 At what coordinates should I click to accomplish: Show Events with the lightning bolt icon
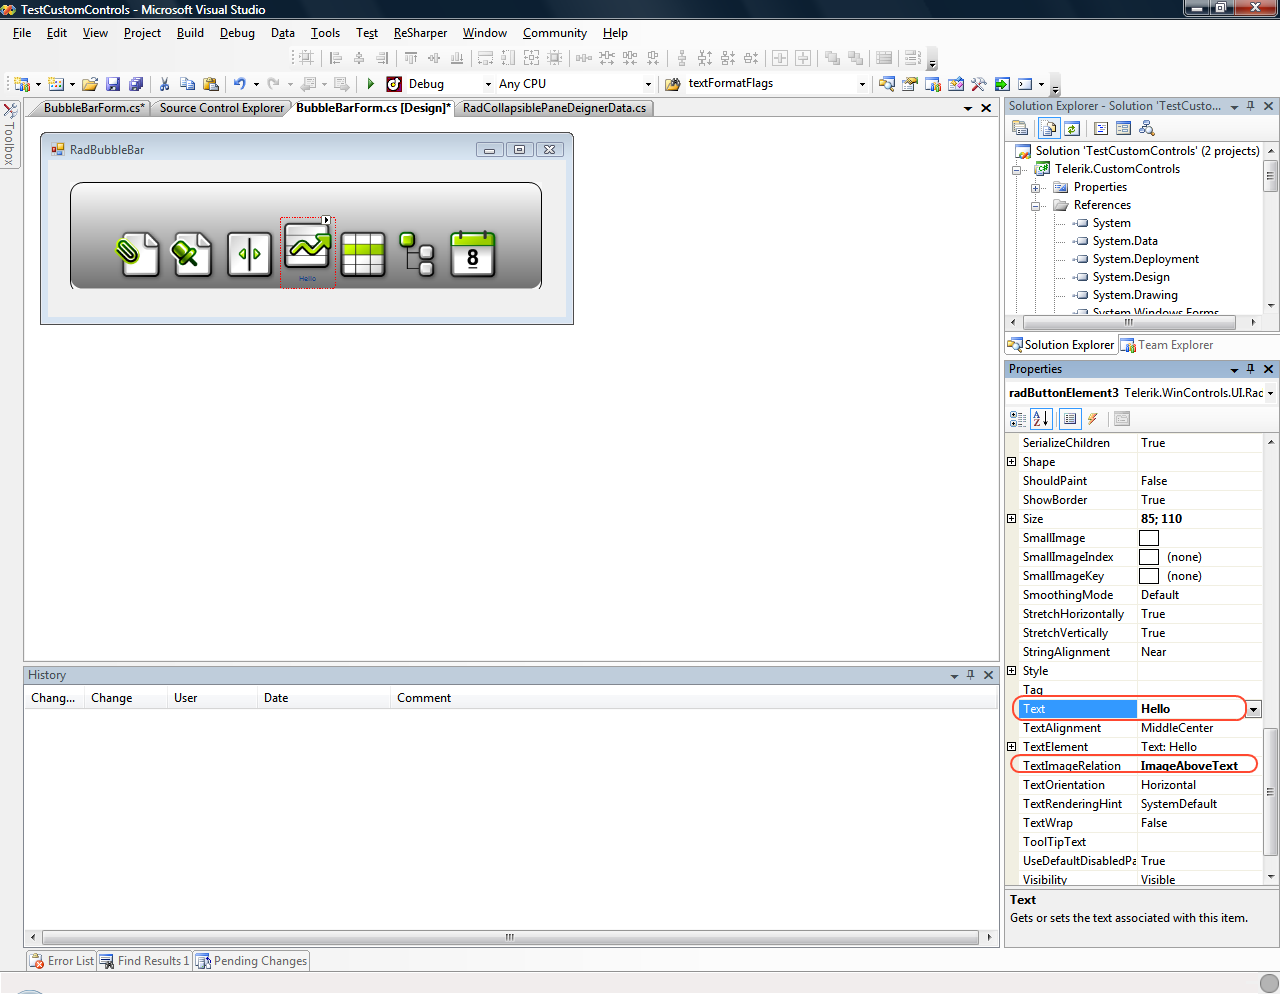click(1093, 419)
